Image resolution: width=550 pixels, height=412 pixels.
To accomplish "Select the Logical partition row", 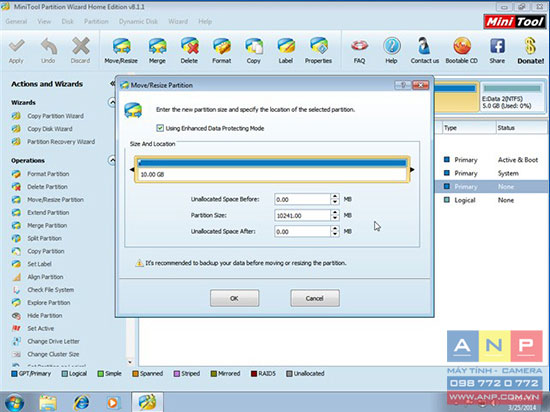I will point(491,200).
